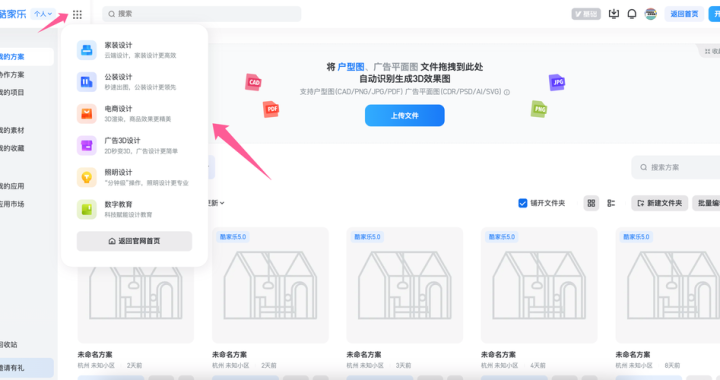Viewport: 720px width, 380px height.
Task: Click the info icon after supported formats
Action: [507, 92]
